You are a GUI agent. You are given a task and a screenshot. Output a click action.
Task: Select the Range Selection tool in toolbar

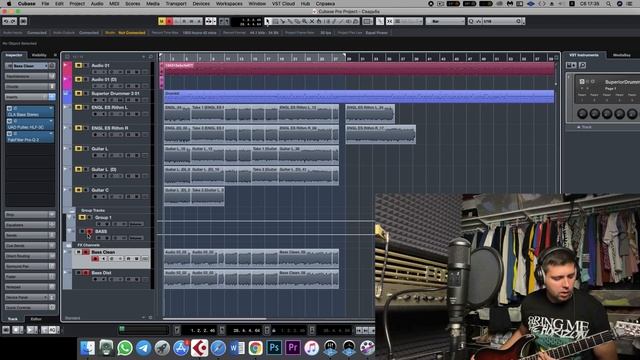275,21
